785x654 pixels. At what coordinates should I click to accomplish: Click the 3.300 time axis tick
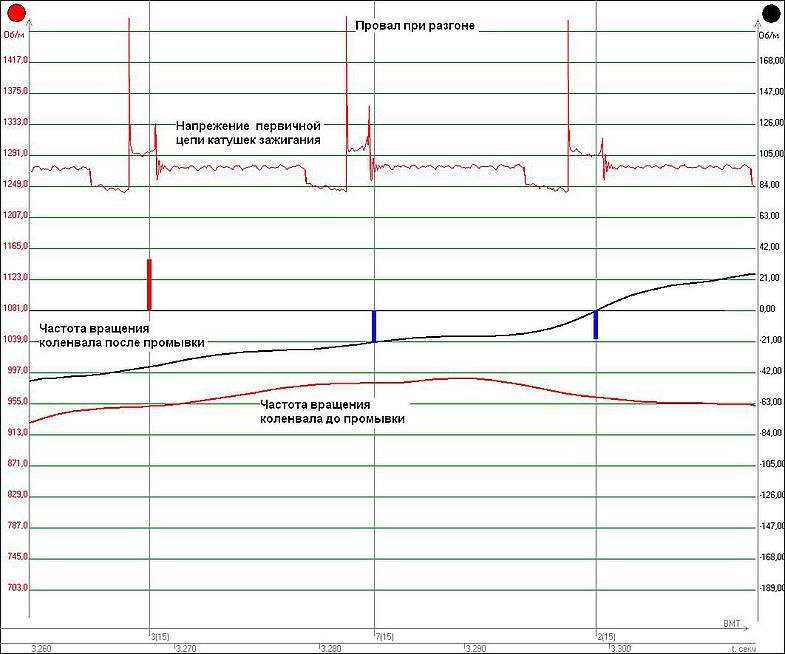[619, 648]
